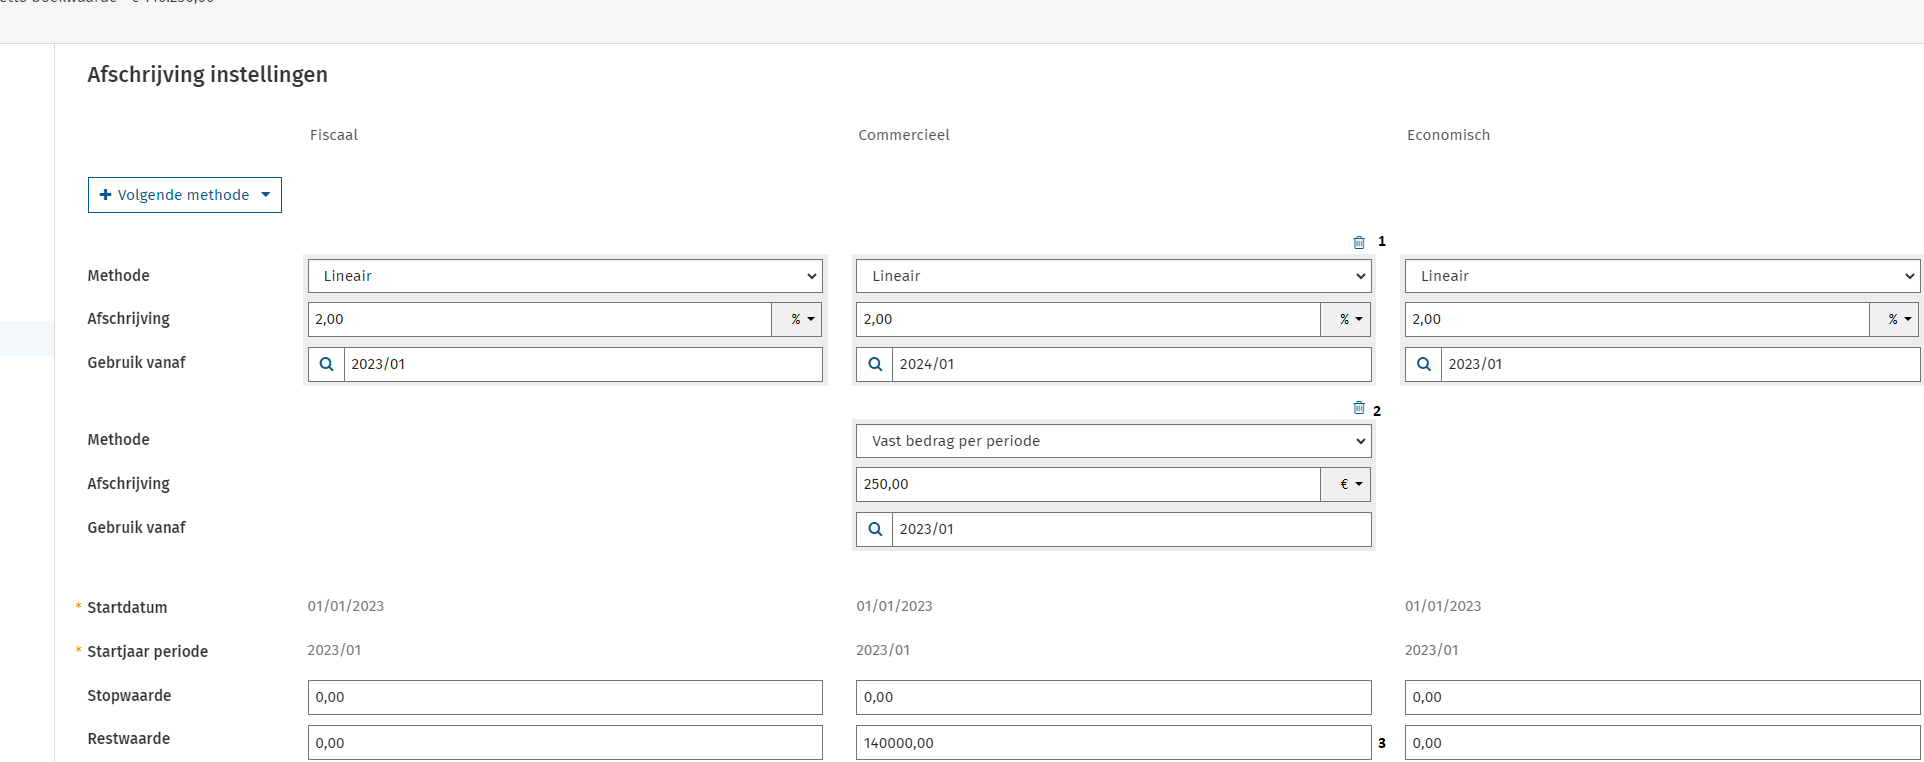Click the Volgende methode button
1924x762 pixels.
pos(185,195)
